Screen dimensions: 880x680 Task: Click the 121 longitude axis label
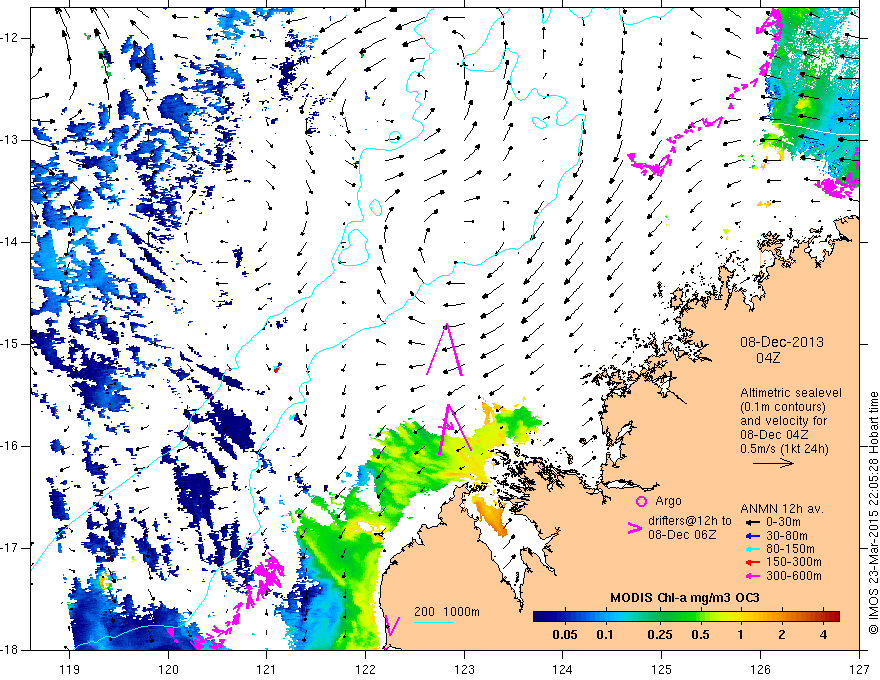click(267, 669)
